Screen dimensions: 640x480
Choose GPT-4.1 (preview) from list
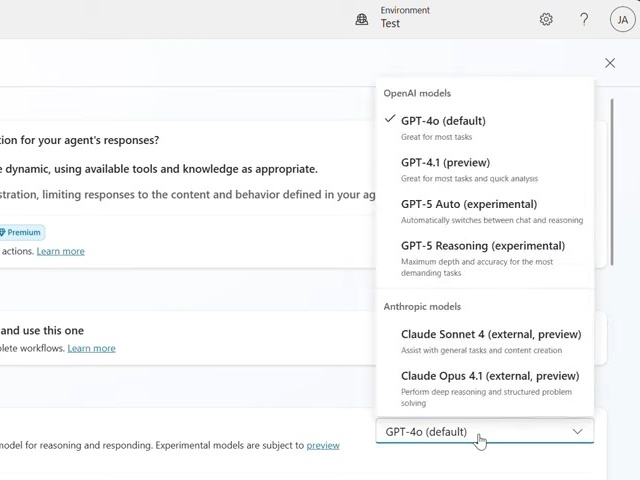coord(445,162)
